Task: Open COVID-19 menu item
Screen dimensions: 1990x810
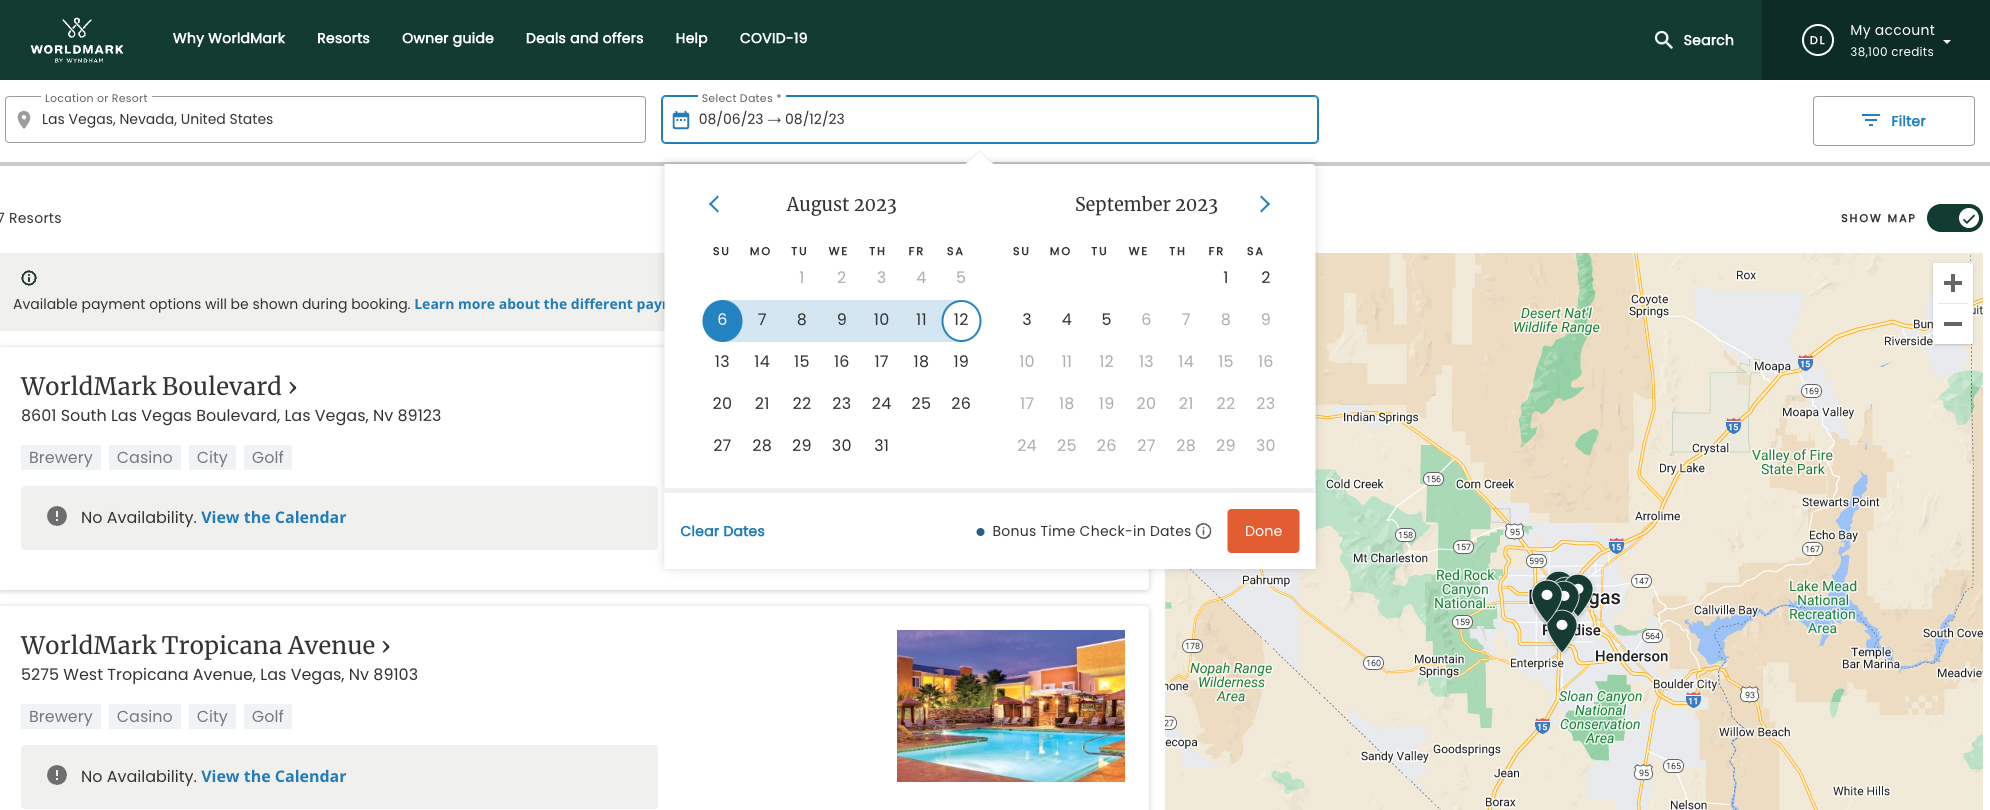Action: pyautogui.click(x=774, y=39)
